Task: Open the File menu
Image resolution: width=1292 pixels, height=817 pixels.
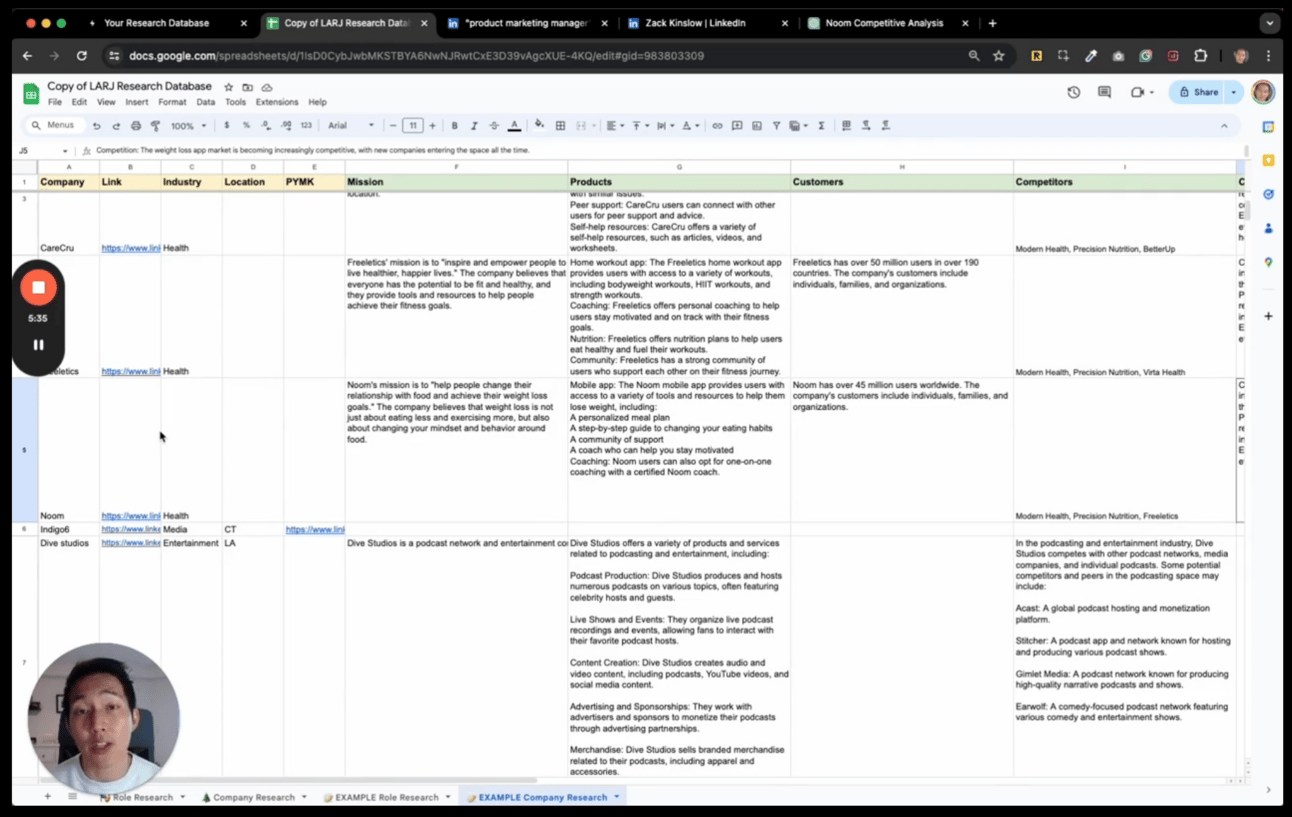Action: [x=55, y=102]
